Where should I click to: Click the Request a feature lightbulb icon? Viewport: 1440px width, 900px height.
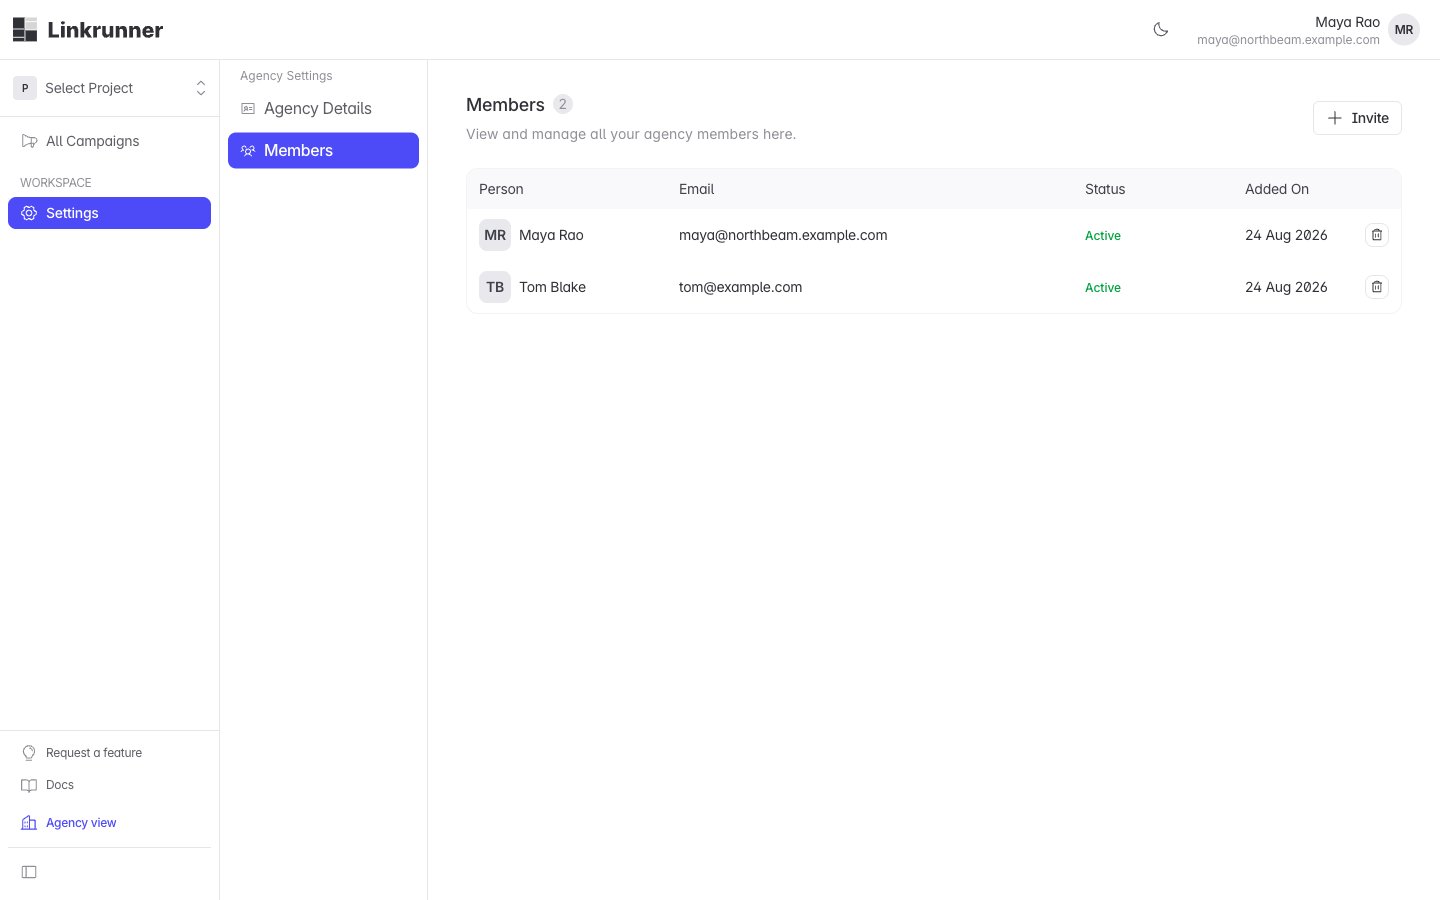29,753
